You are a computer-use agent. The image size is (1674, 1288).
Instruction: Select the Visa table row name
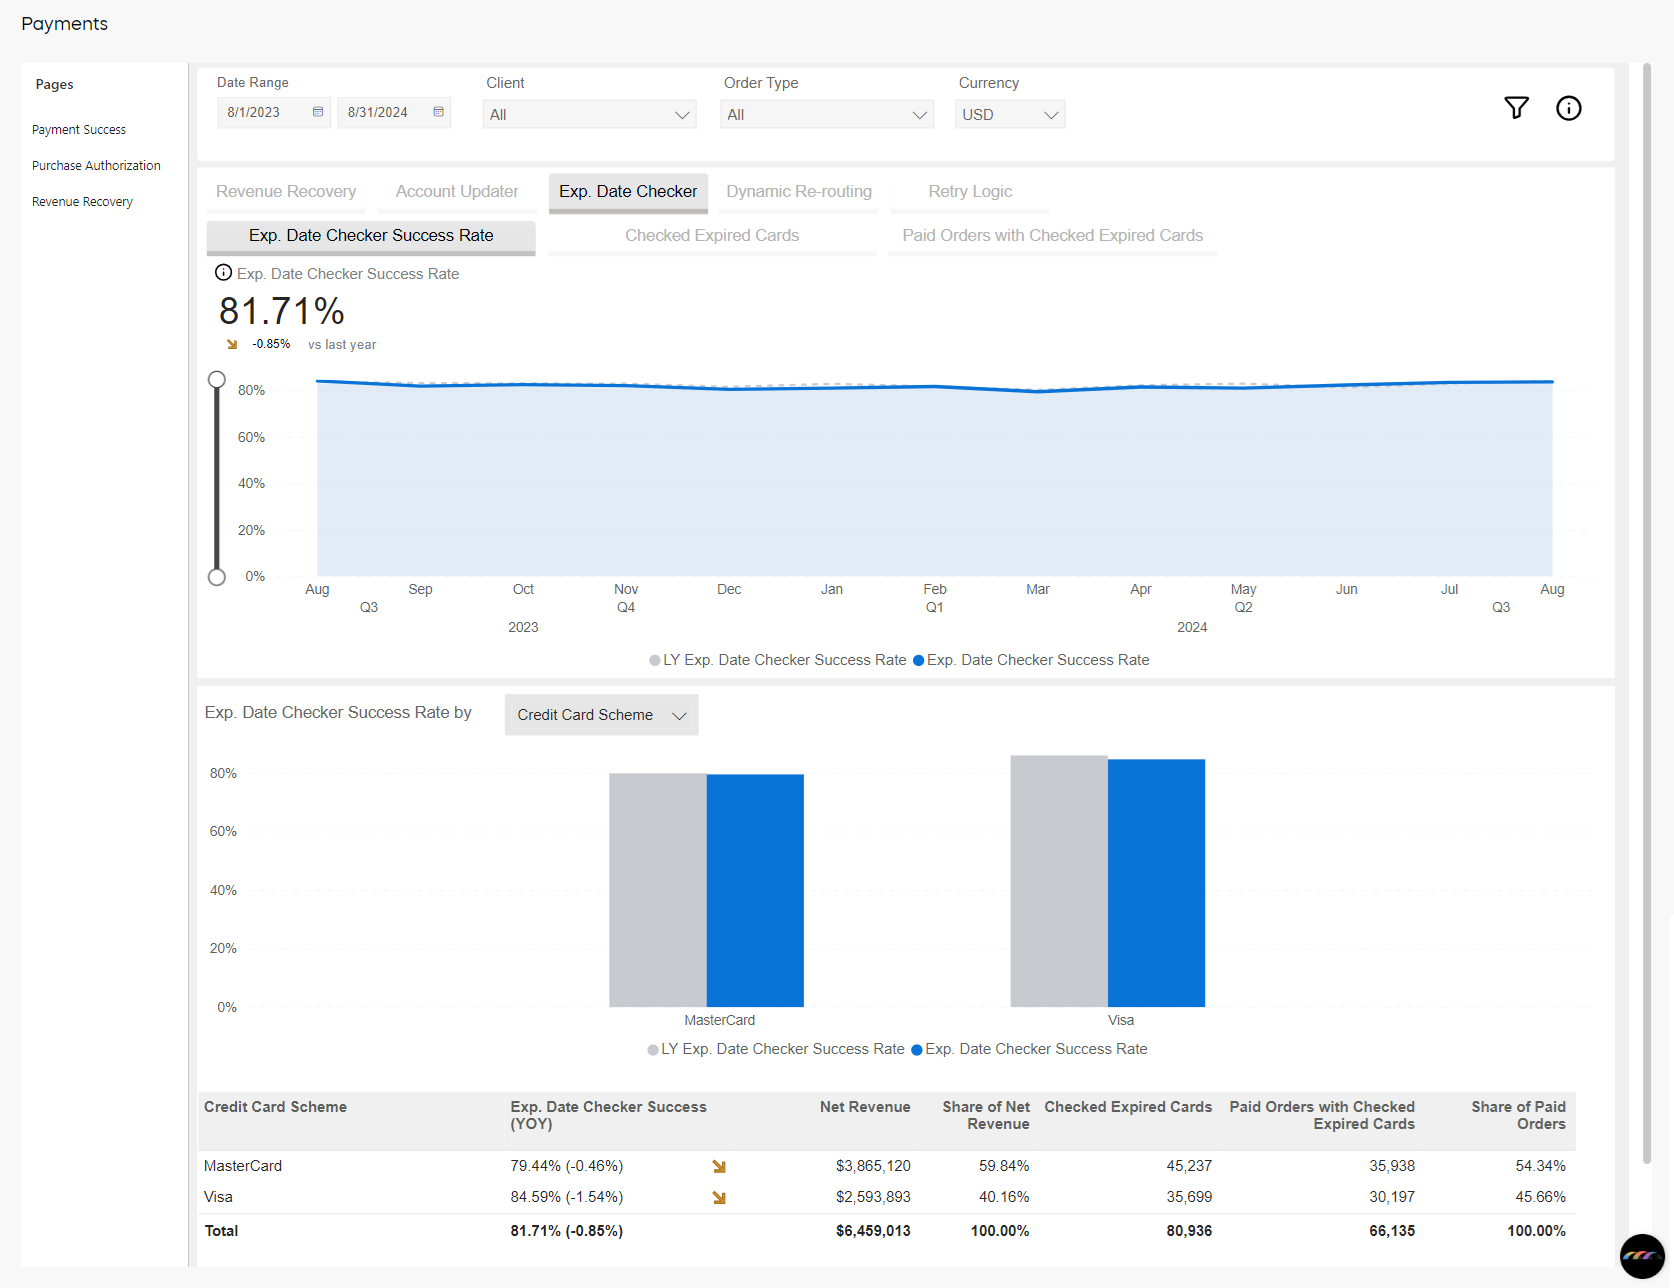pyautogui.click(x=218, y=1197)
